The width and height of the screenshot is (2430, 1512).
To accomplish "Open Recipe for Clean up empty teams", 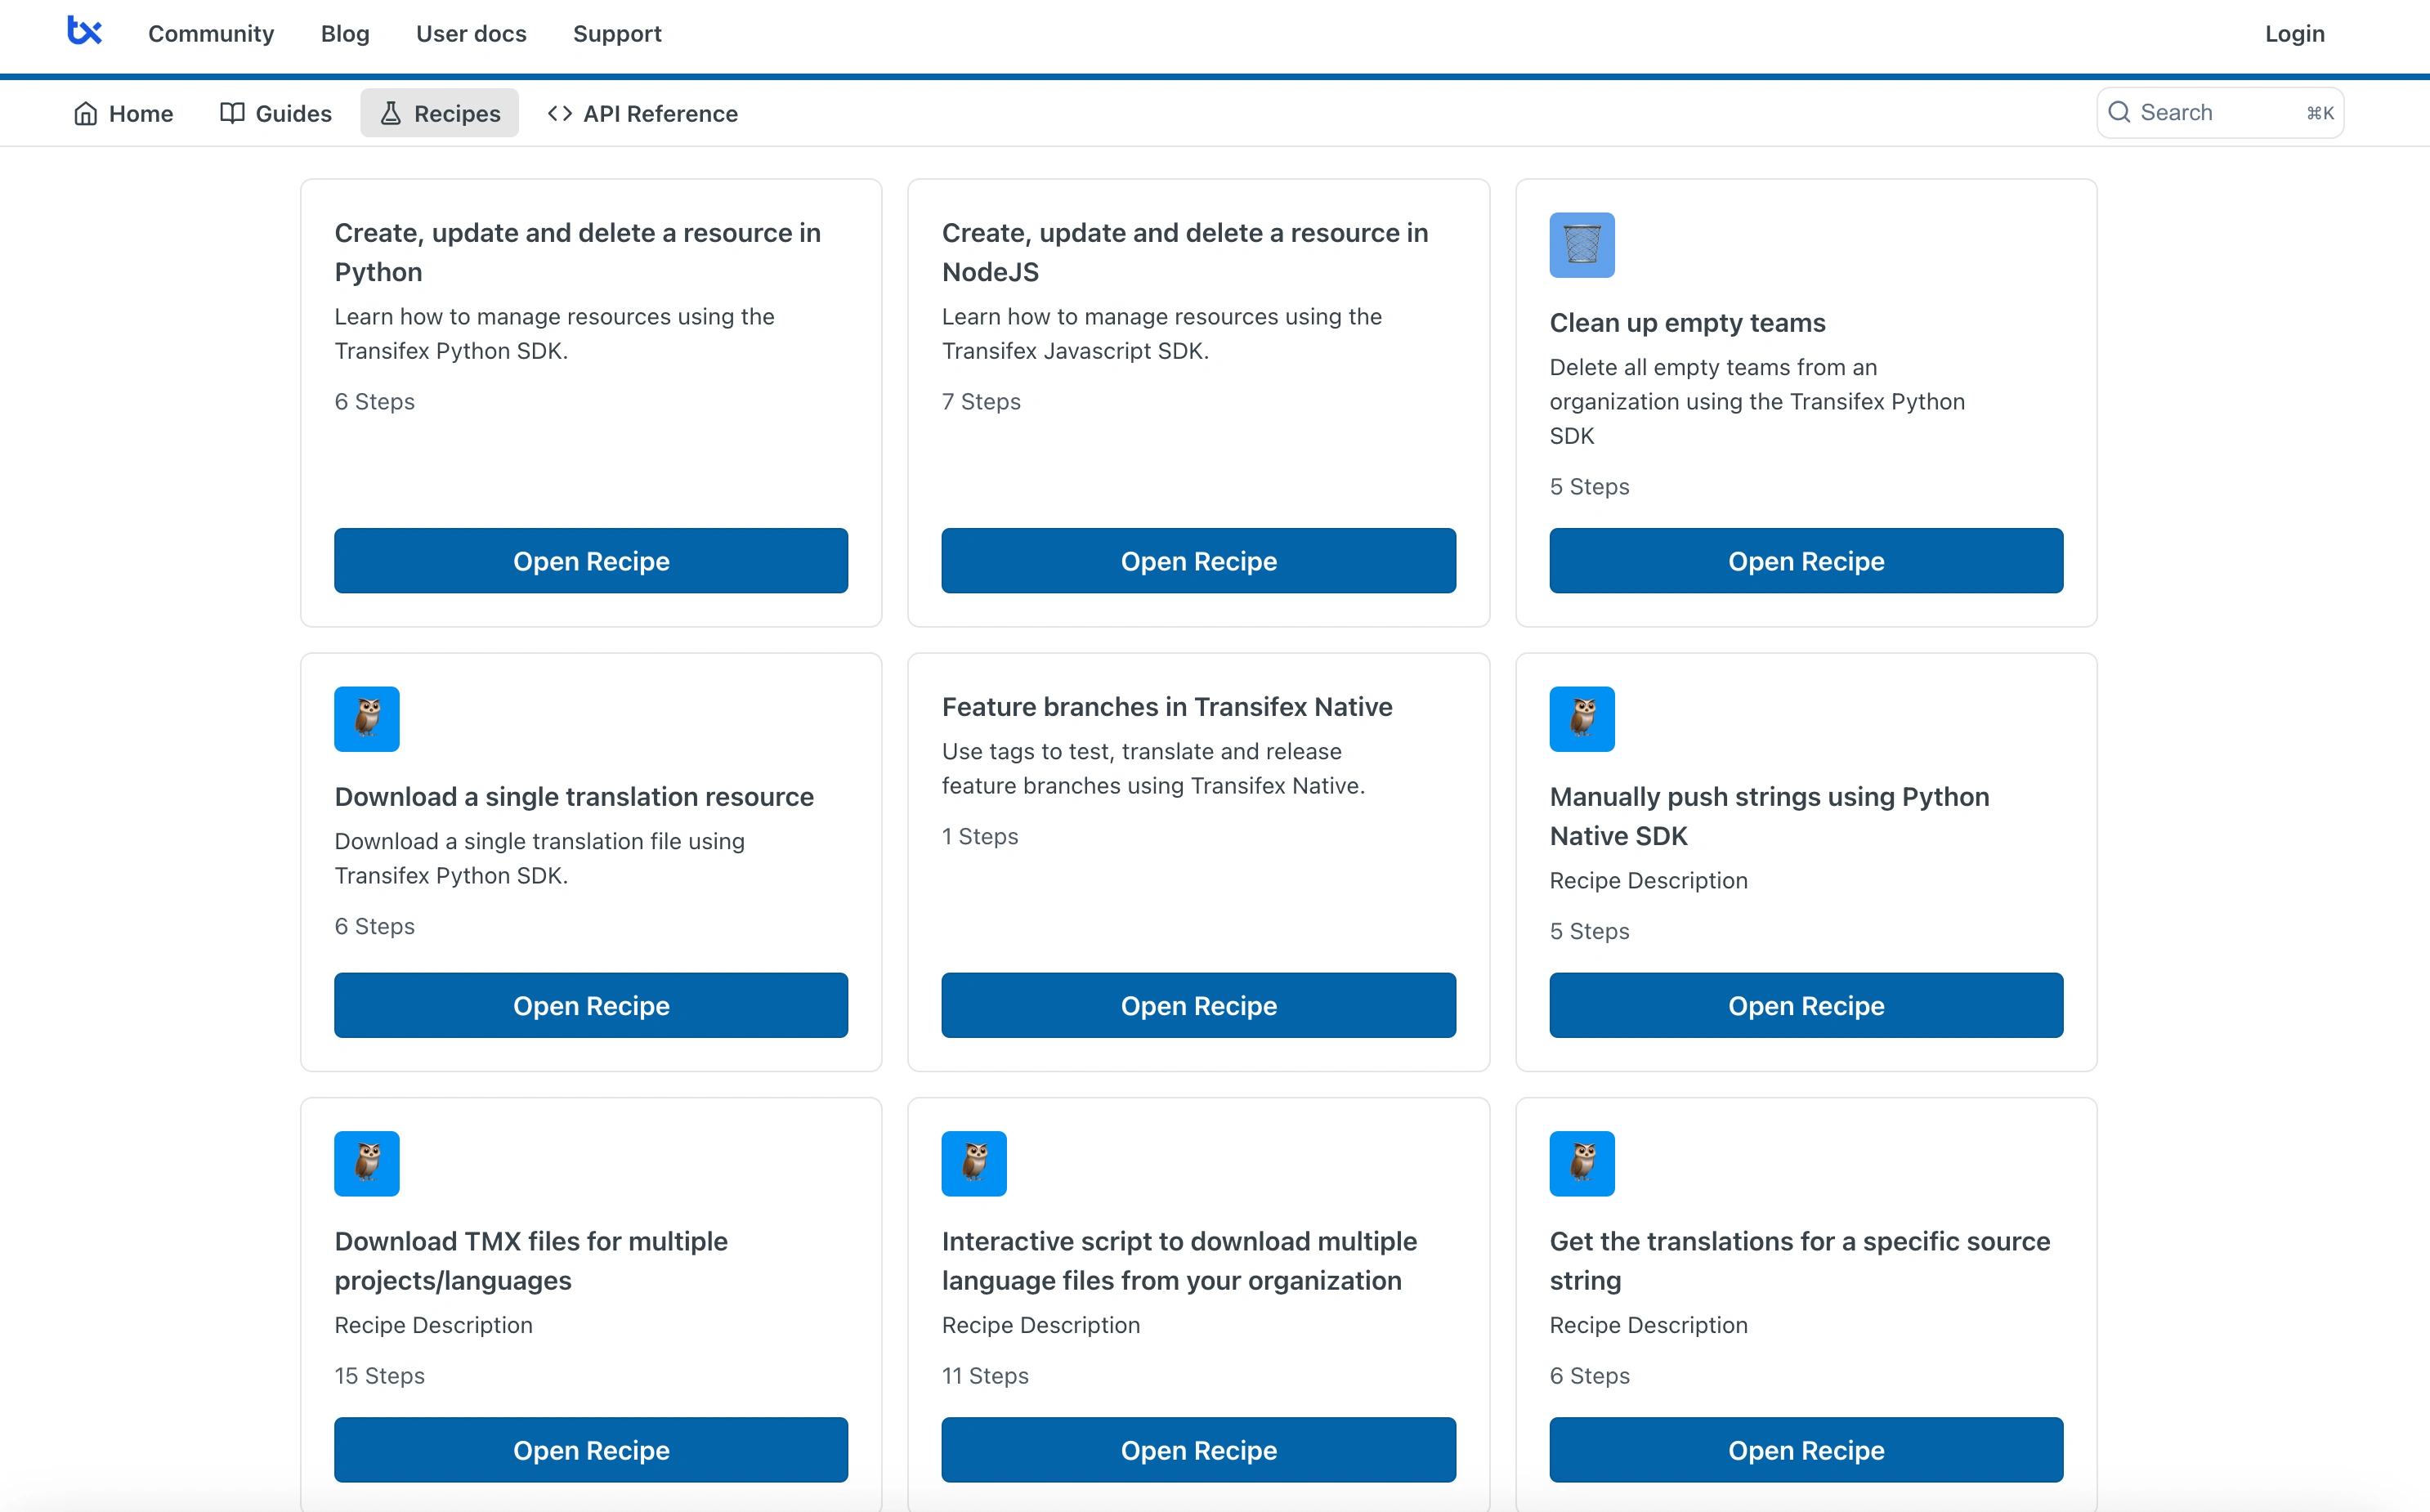I will click(x=1806, y=561).
